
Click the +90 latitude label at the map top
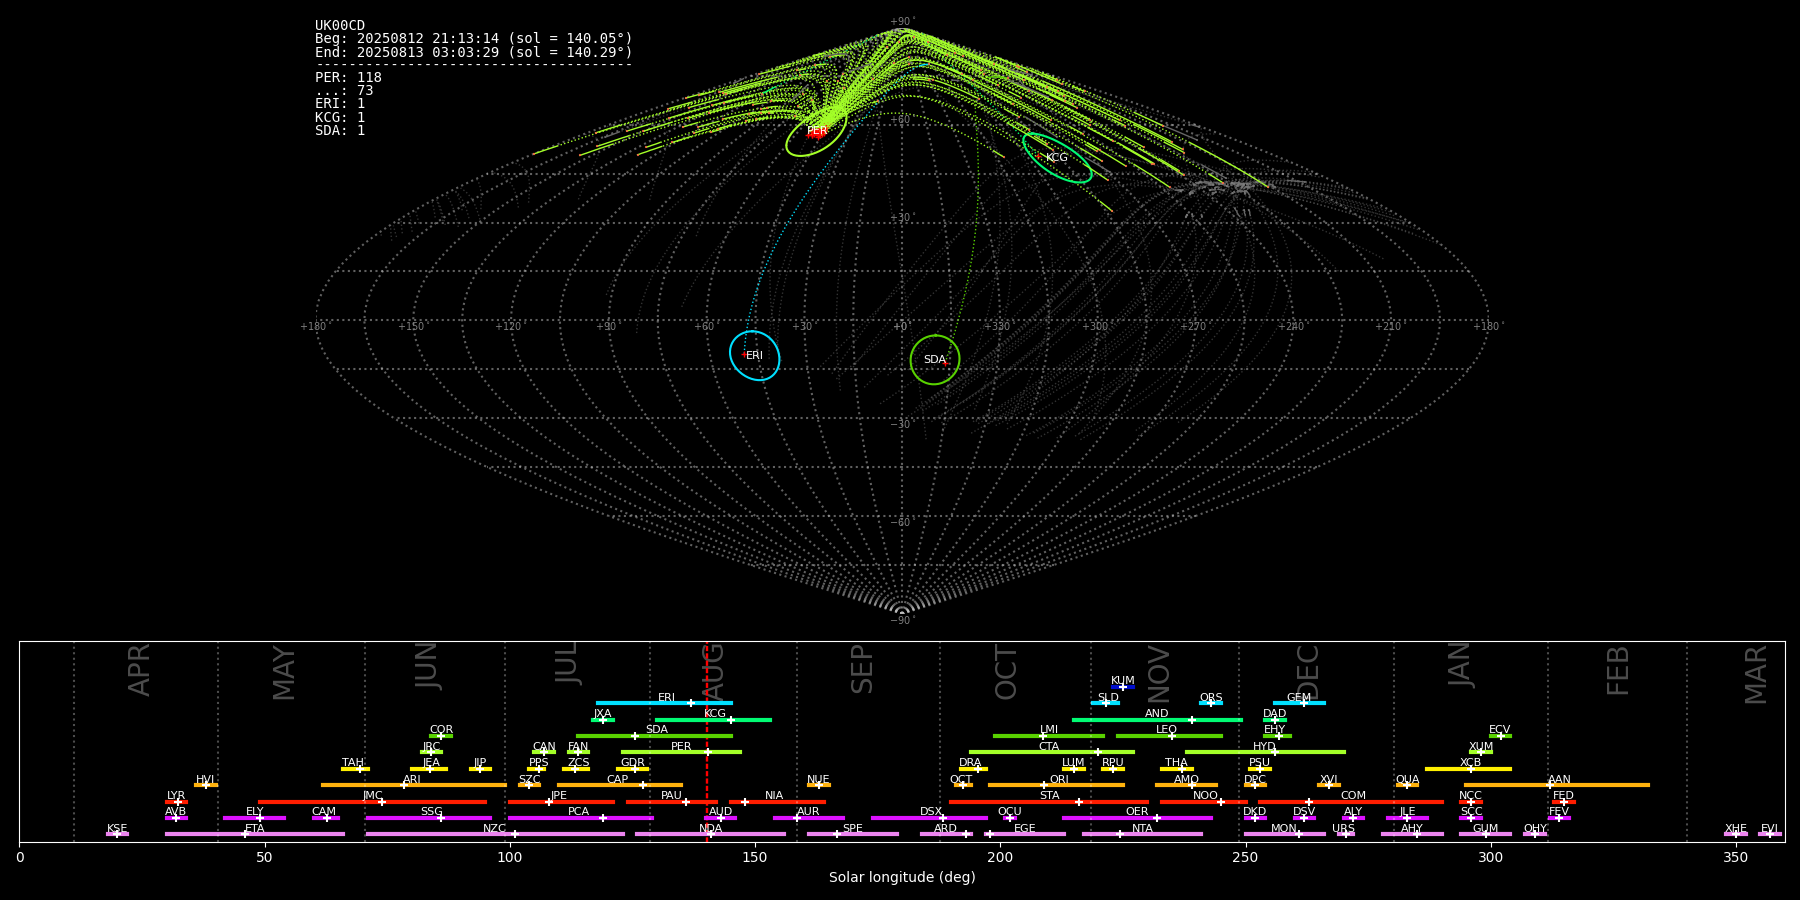pos(901,21)
